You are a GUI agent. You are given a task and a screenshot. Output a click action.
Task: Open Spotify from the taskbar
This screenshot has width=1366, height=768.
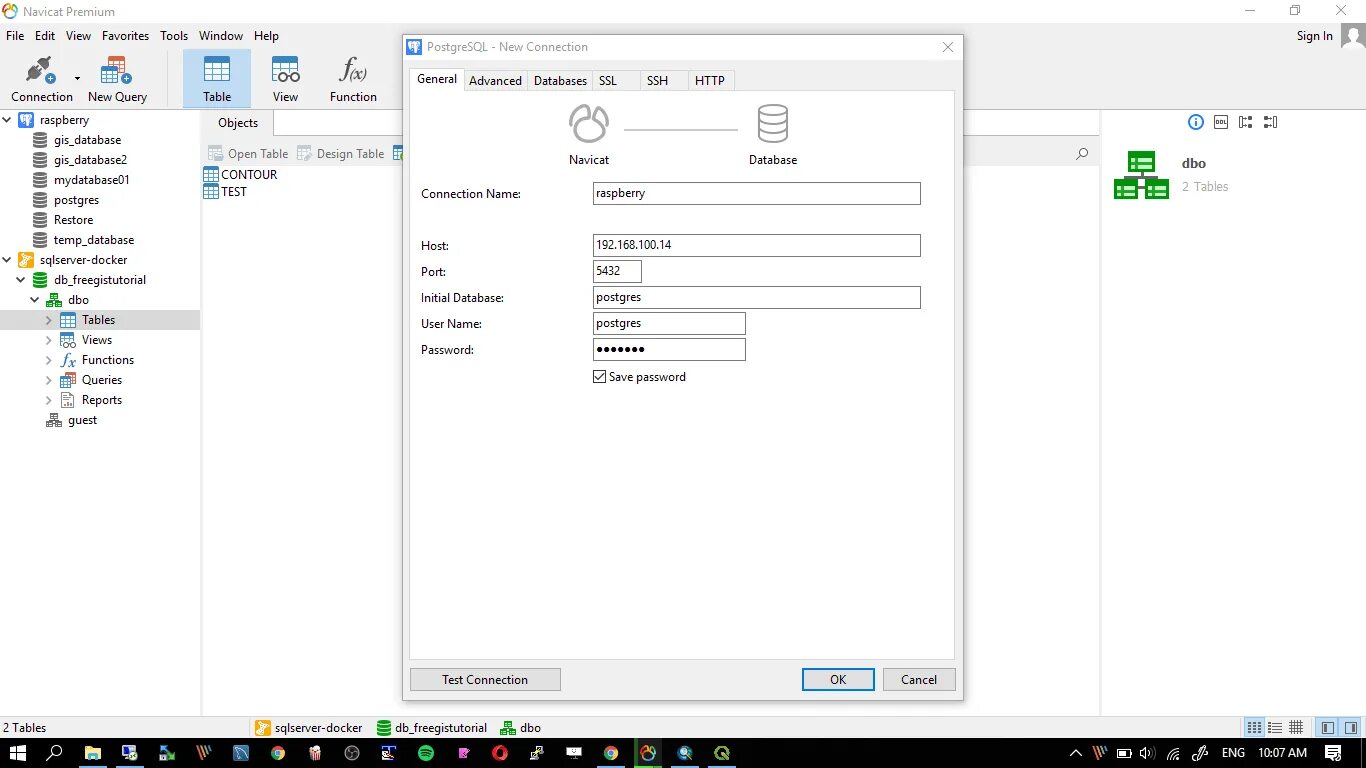point(426,753)
